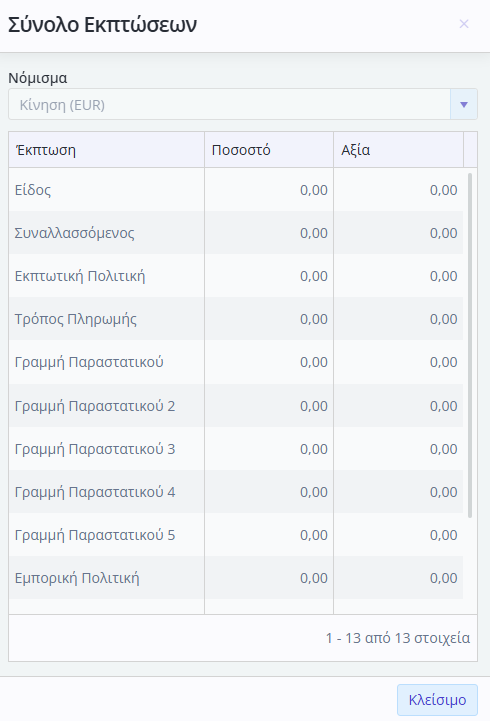Open the Νόμισμα dropdown arrow
This screenshot has width=490, height=721.
point(464,104)
